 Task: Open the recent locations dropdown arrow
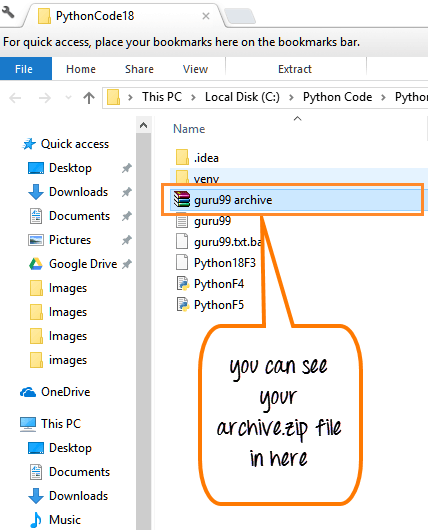[x=68, y=98]
